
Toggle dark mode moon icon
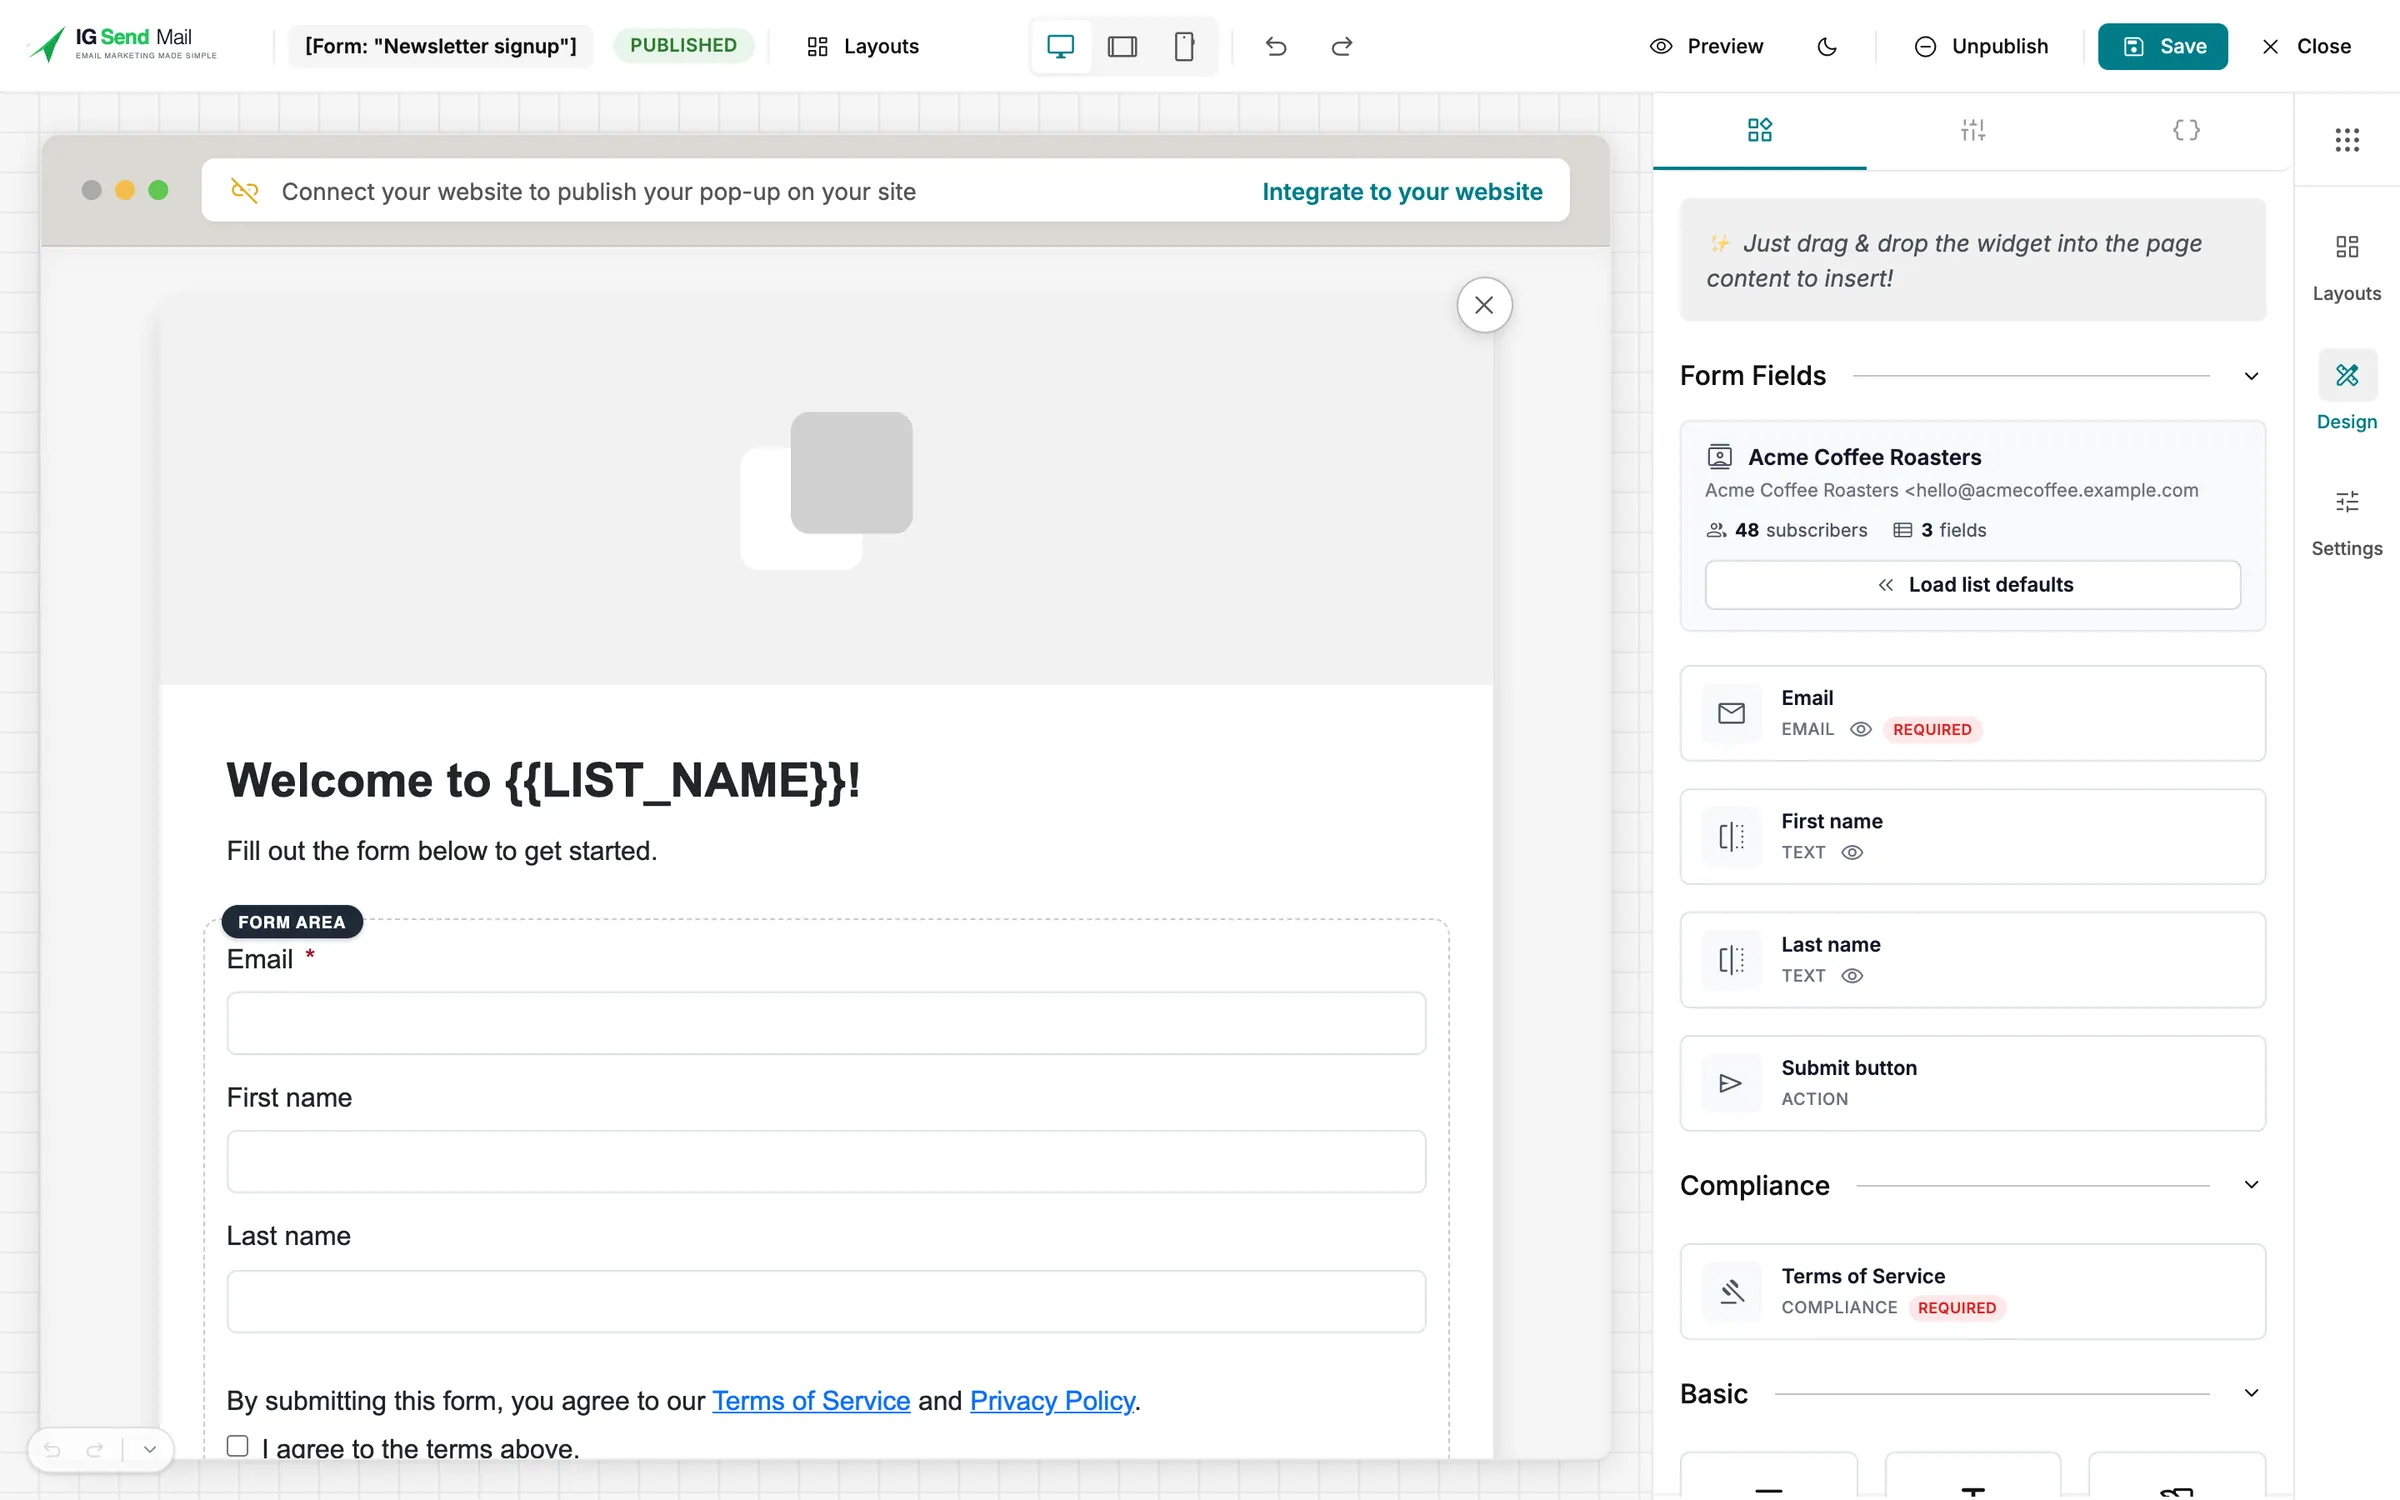1826,46
